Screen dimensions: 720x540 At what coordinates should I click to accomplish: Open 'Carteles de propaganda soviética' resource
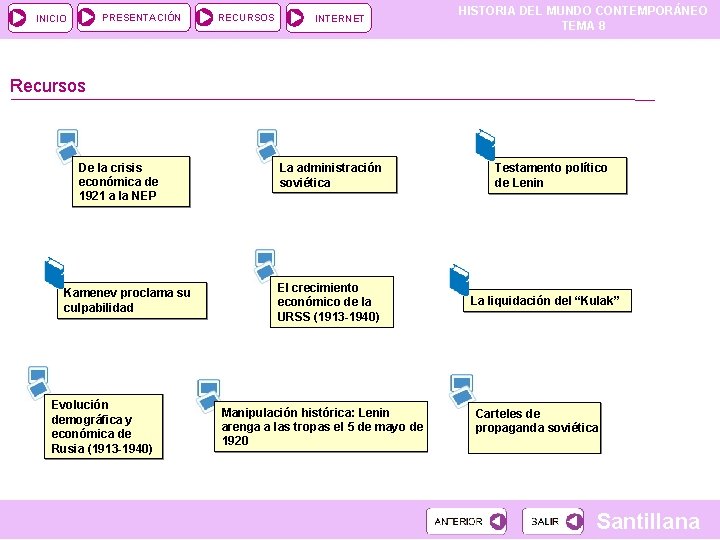click(534, 428)
